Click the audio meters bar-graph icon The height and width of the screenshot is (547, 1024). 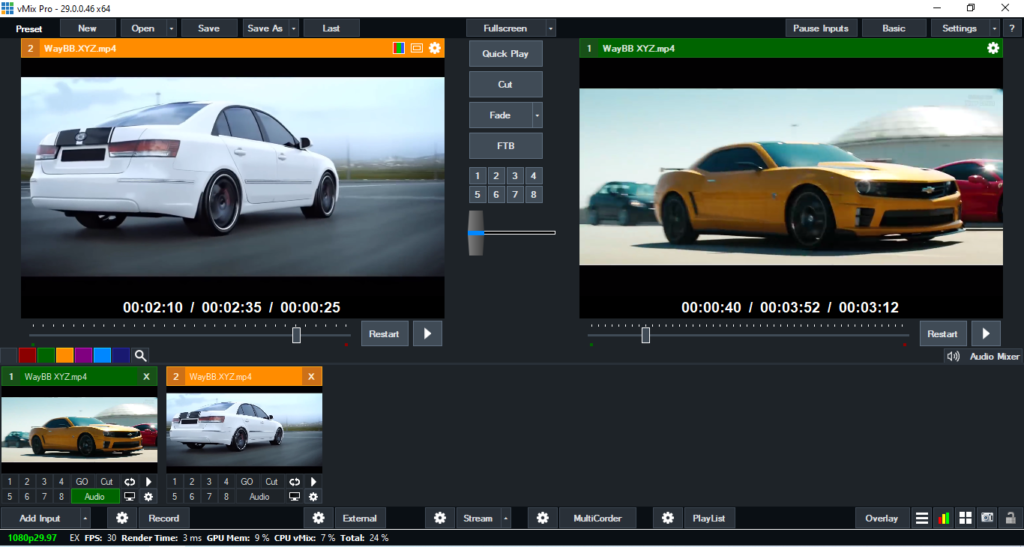943,518
